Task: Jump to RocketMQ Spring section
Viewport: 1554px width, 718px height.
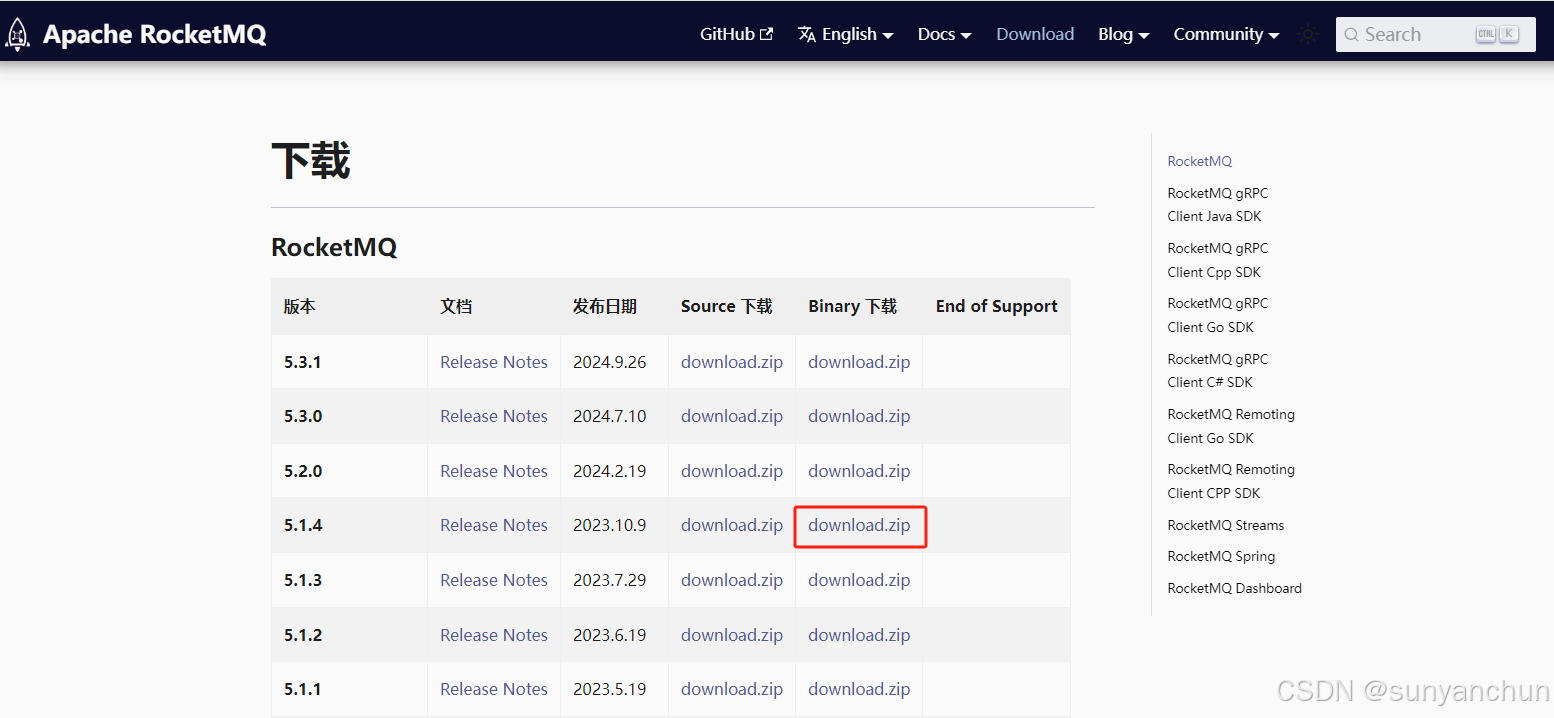Action: click(x=1221, y=556)
